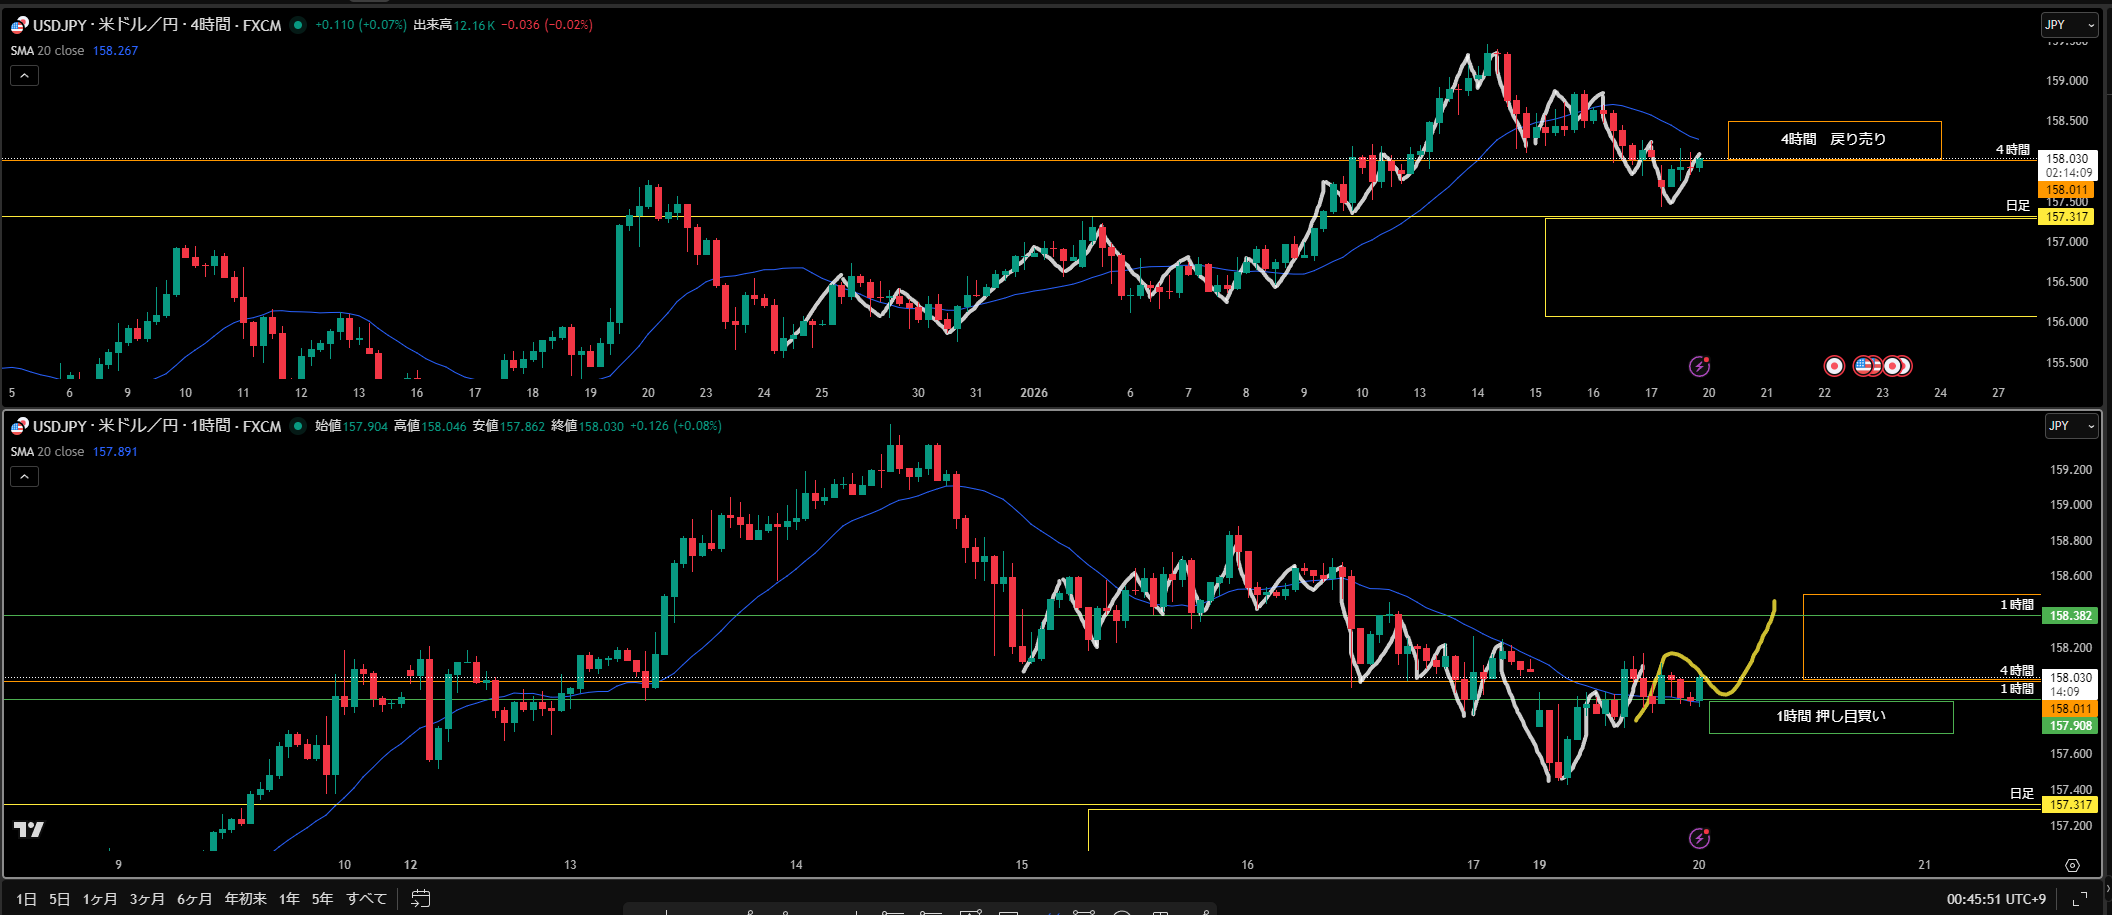Click the fullscreen expand icon at bottom right
This screenshot has height=915, width=2112.
2080,899
